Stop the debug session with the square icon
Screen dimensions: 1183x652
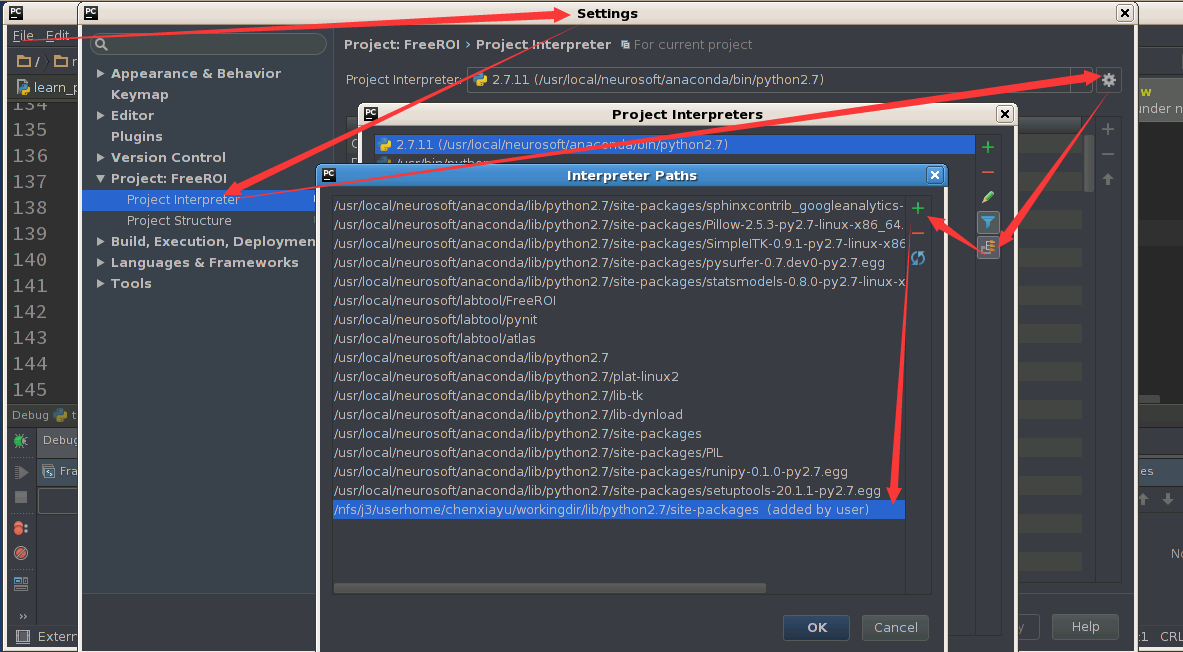tap(22, 495)
